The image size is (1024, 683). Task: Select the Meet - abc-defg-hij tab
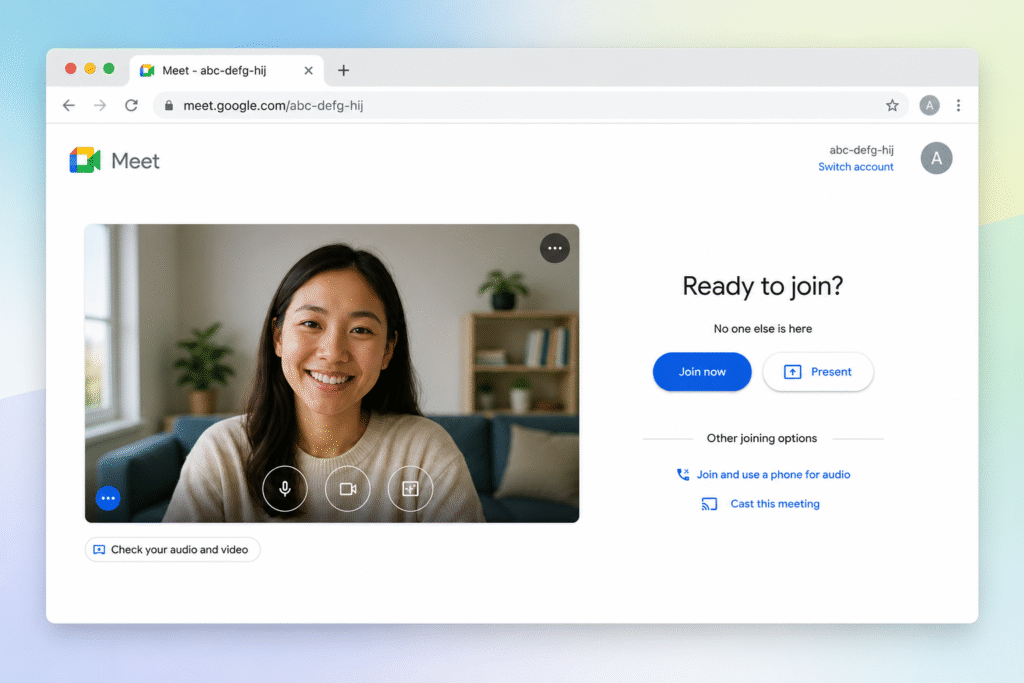click(226, 71)
